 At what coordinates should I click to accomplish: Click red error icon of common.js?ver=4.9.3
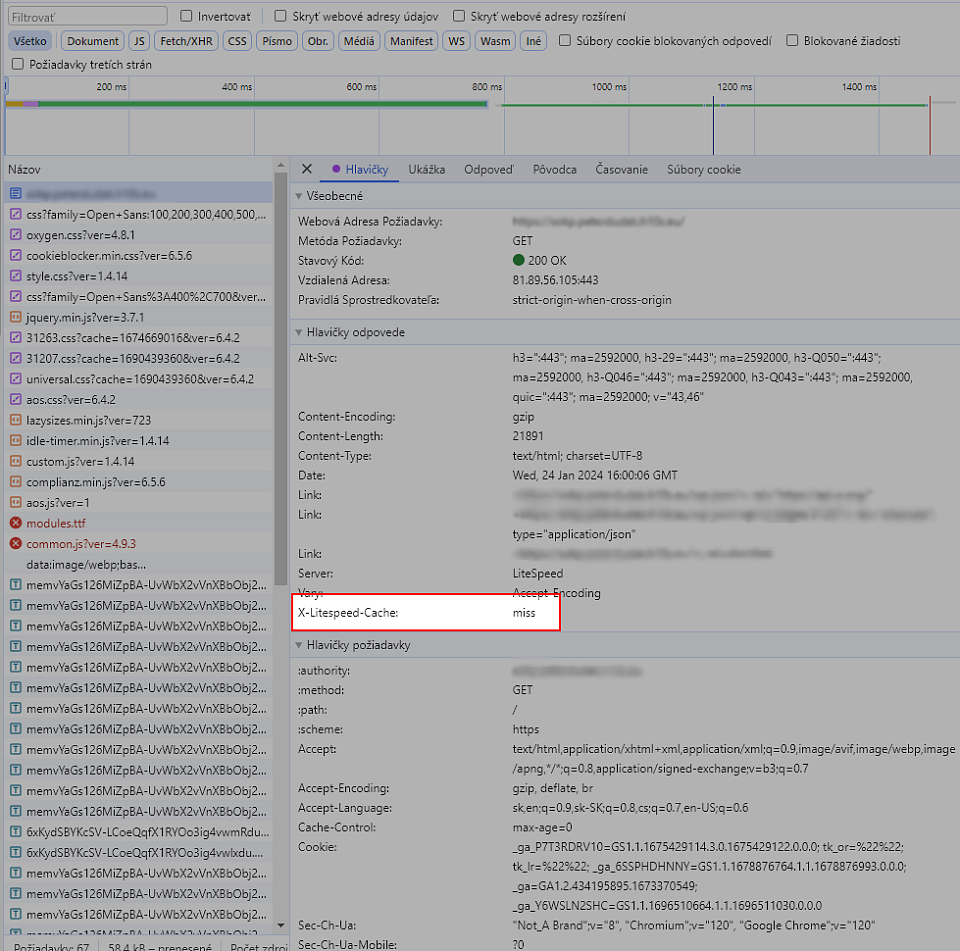point(16,544)
